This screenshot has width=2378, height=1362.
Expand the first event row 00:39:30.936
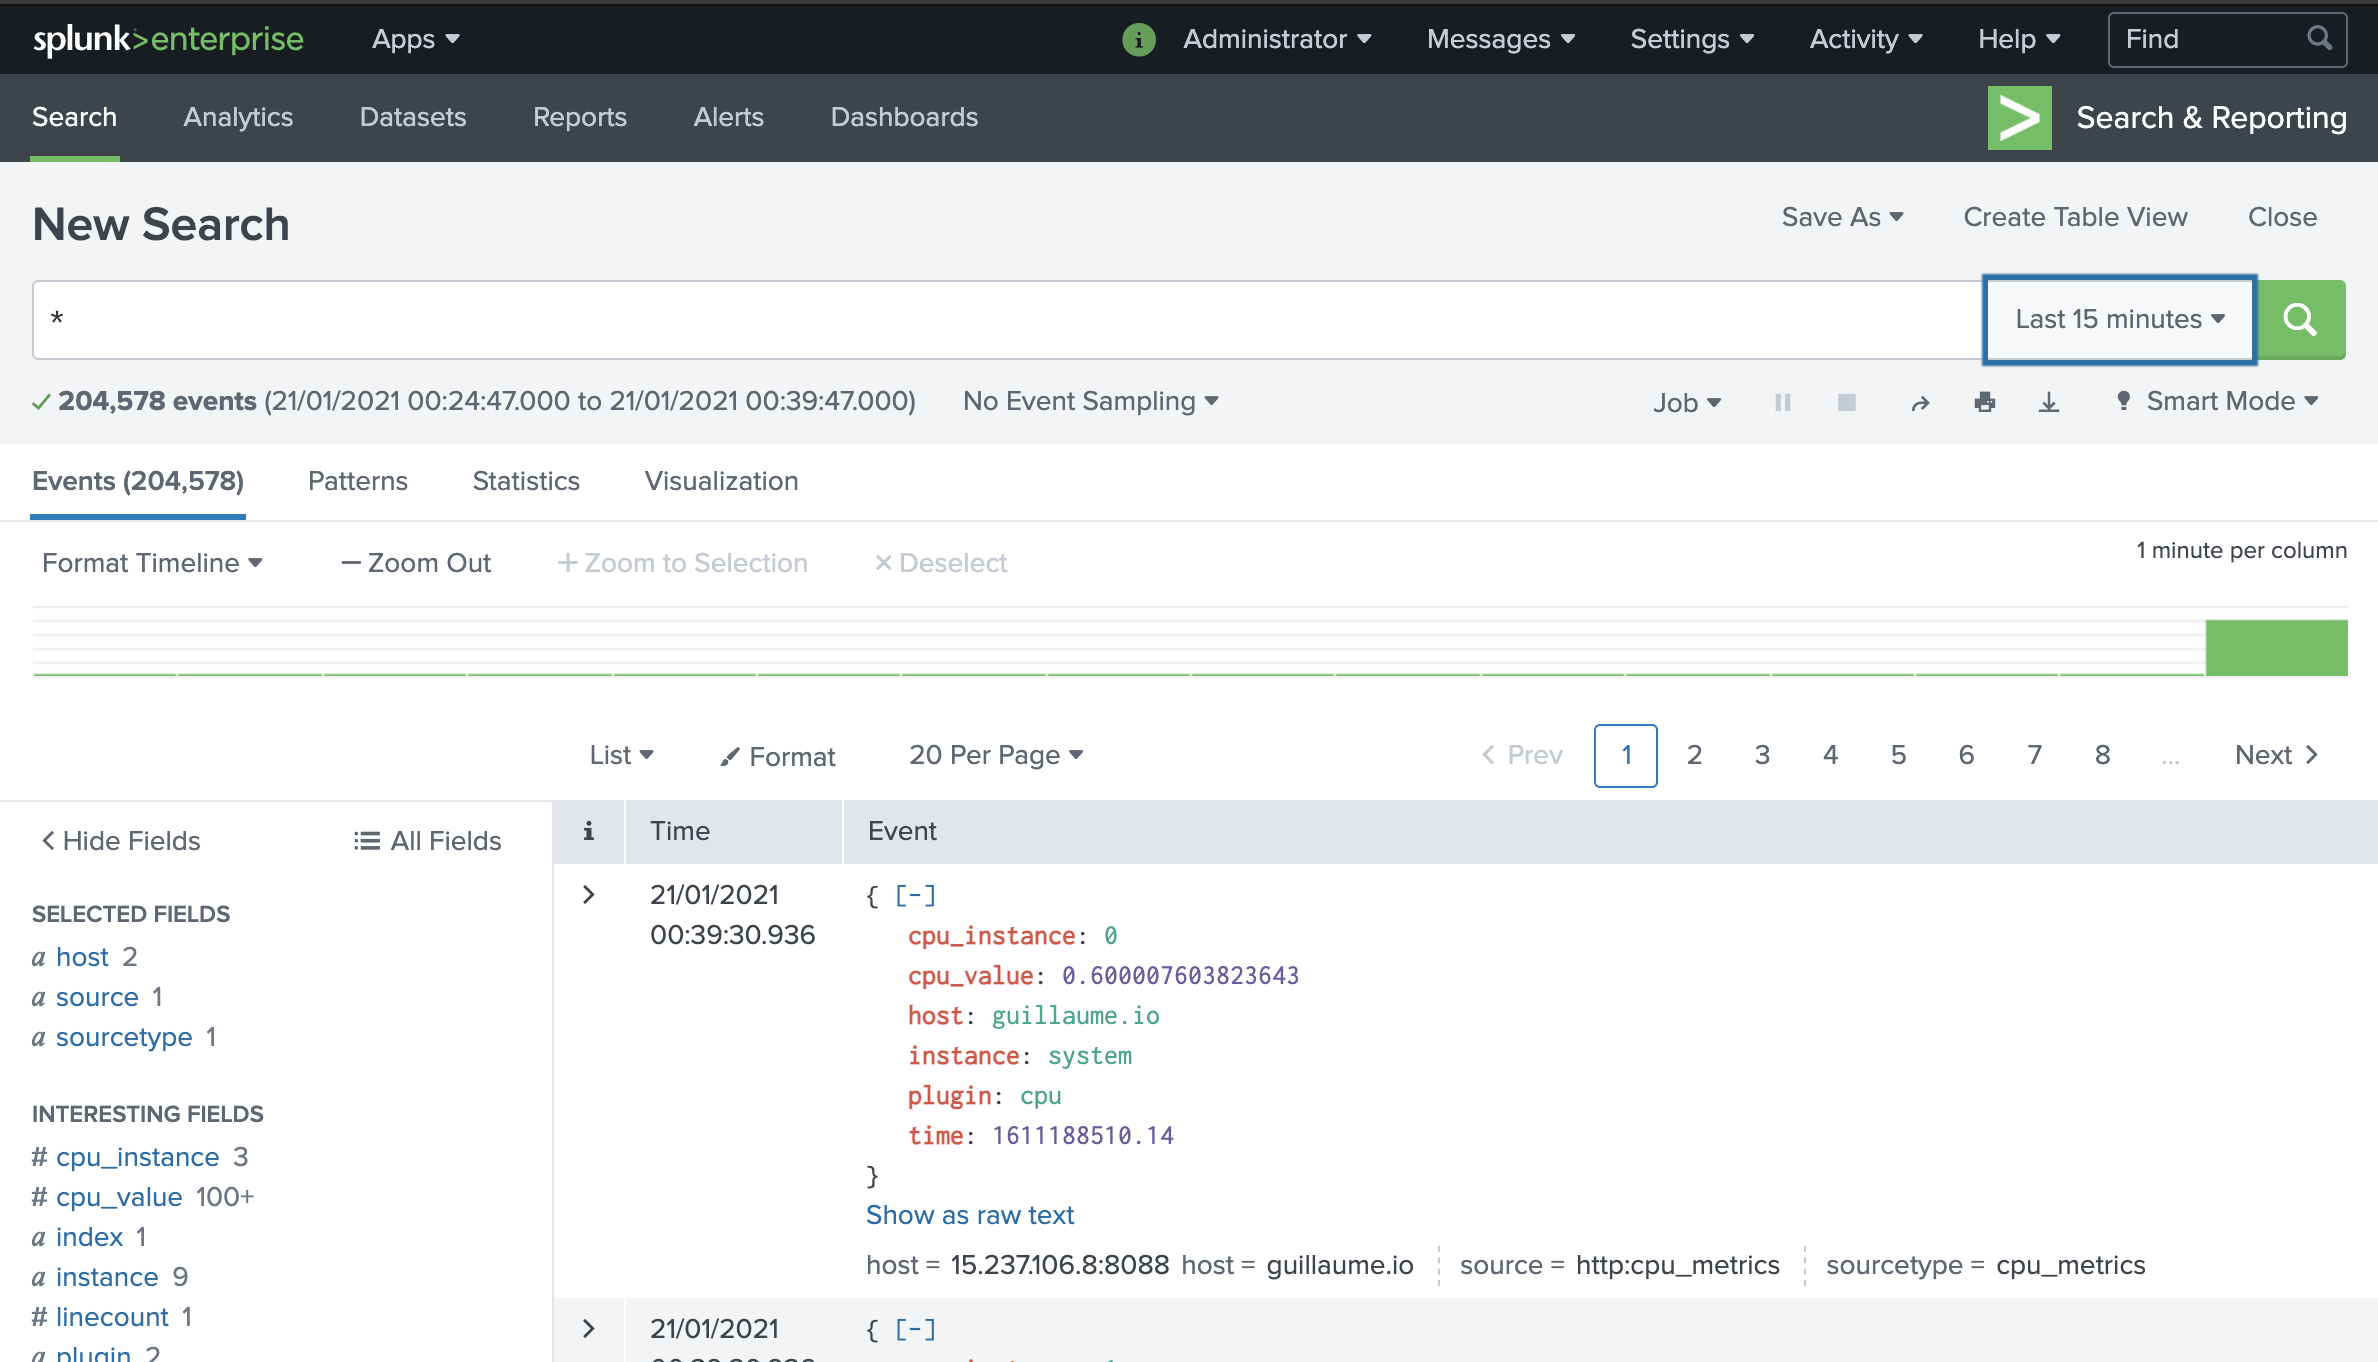pyautogui.click(x=588, y=895)
